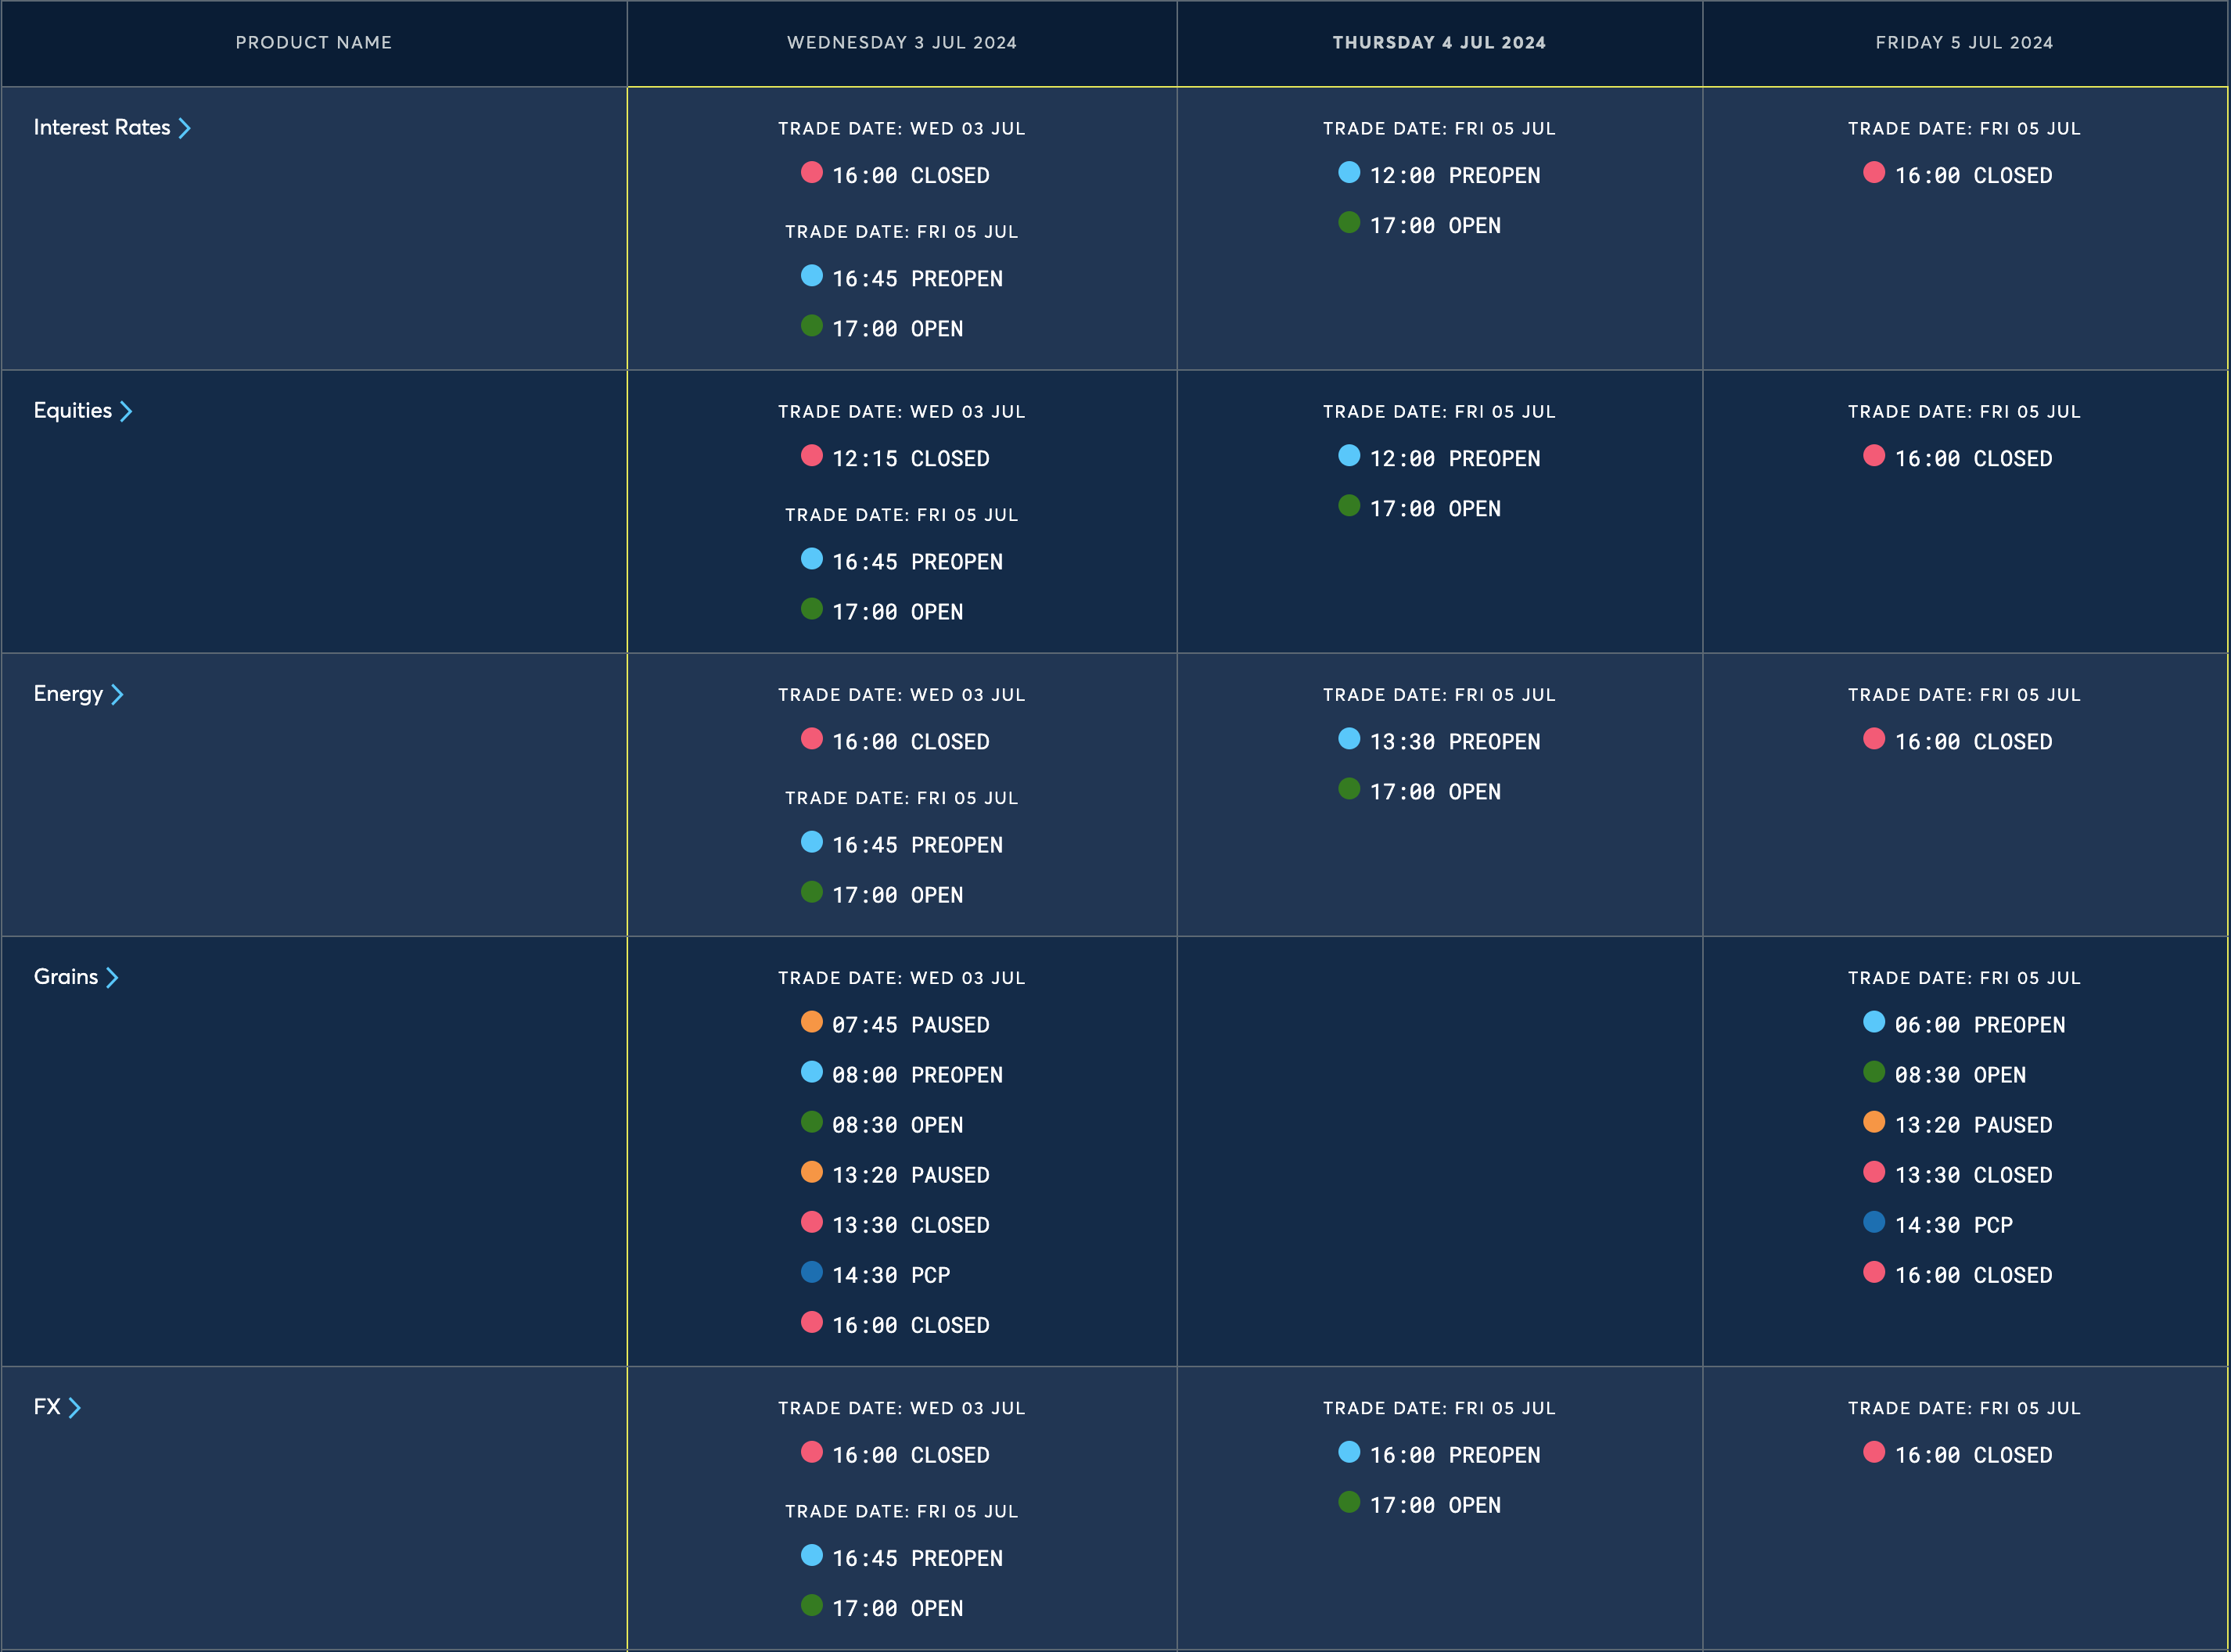This screenshot has width=2231, height=1652.
Task: Click the orange PAUSED indicator for Grains Wednesday 07:45
Action: coord(812,1022)
